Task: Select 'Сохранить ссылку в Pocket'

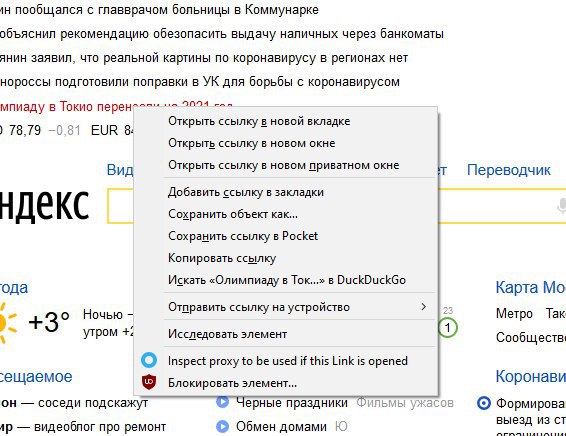Action: (285, 236)
